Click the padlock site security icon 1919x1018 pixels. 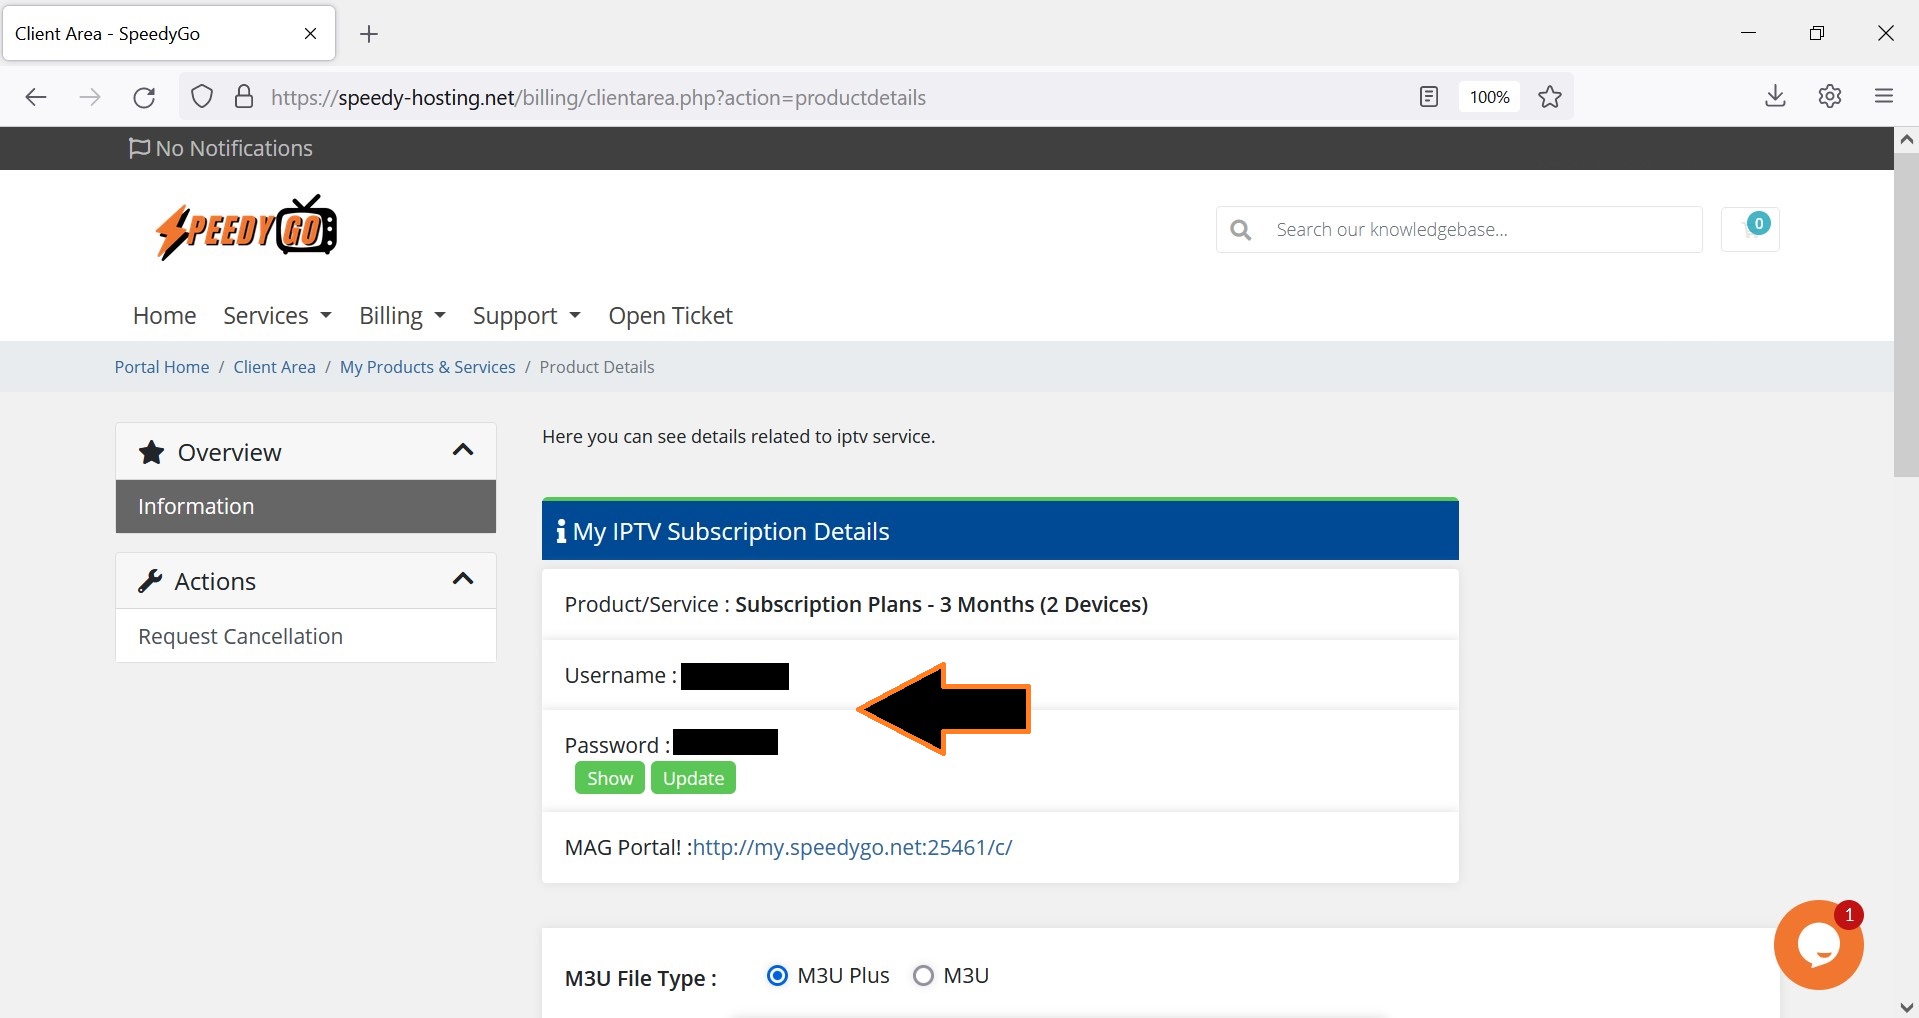pos(244,97)
